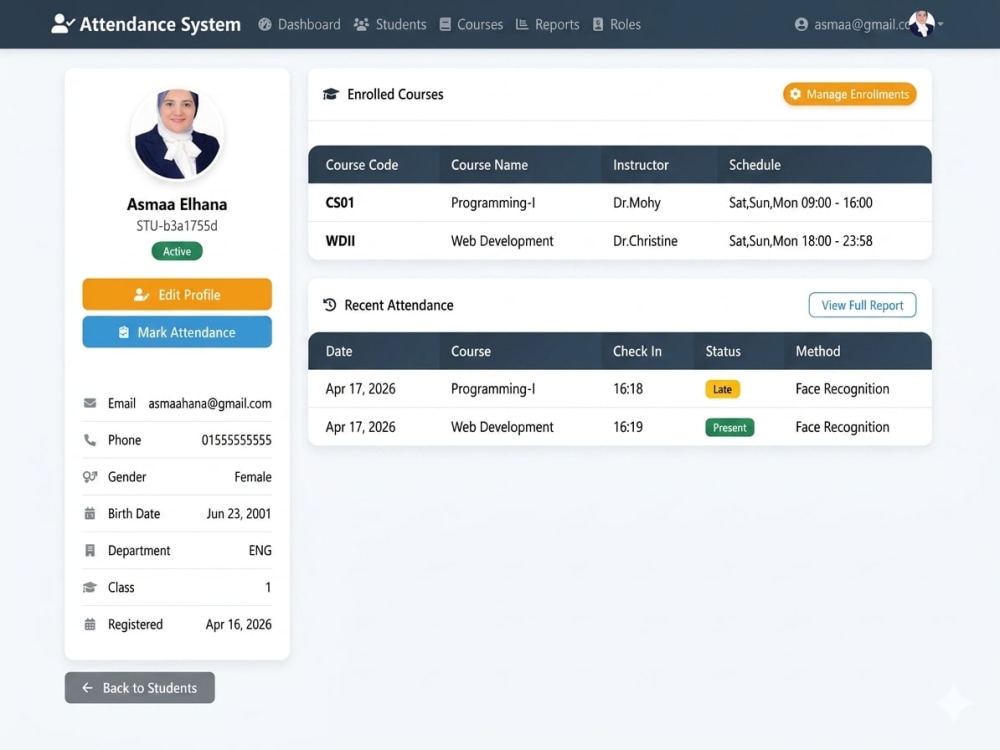The image size is (1000, 750).
Task: Click the Dashboard gauge icon
Action: [265, 24]
